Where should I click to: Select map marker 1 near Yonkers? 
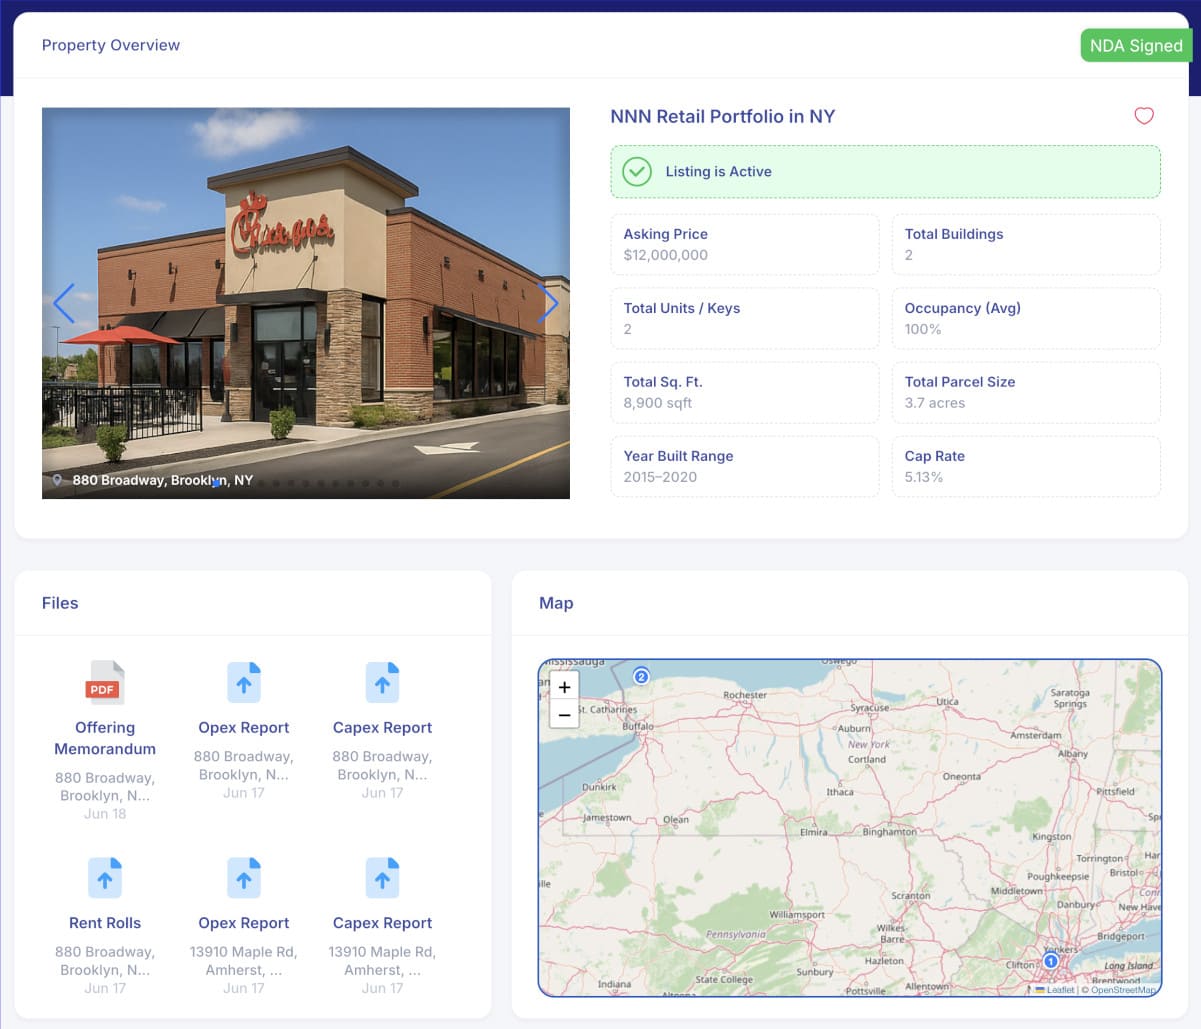click(x=1050, y=961)
